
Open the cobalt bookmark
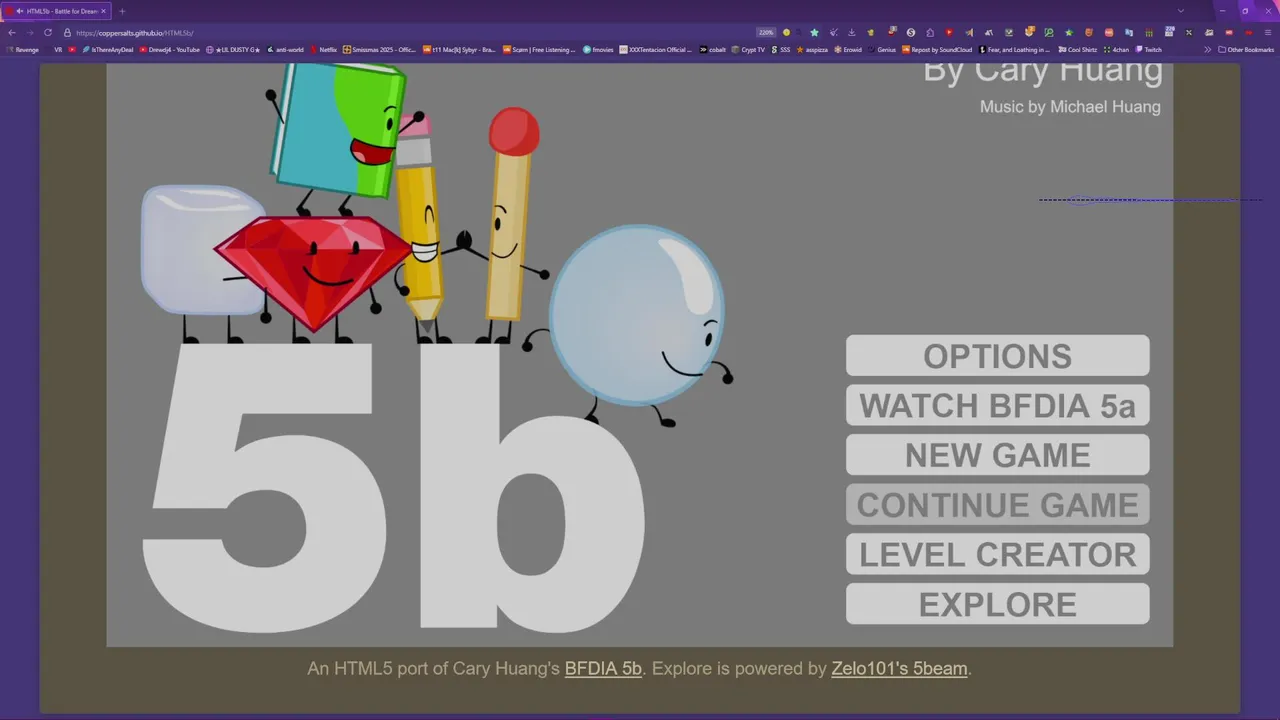tap(713, 49)
